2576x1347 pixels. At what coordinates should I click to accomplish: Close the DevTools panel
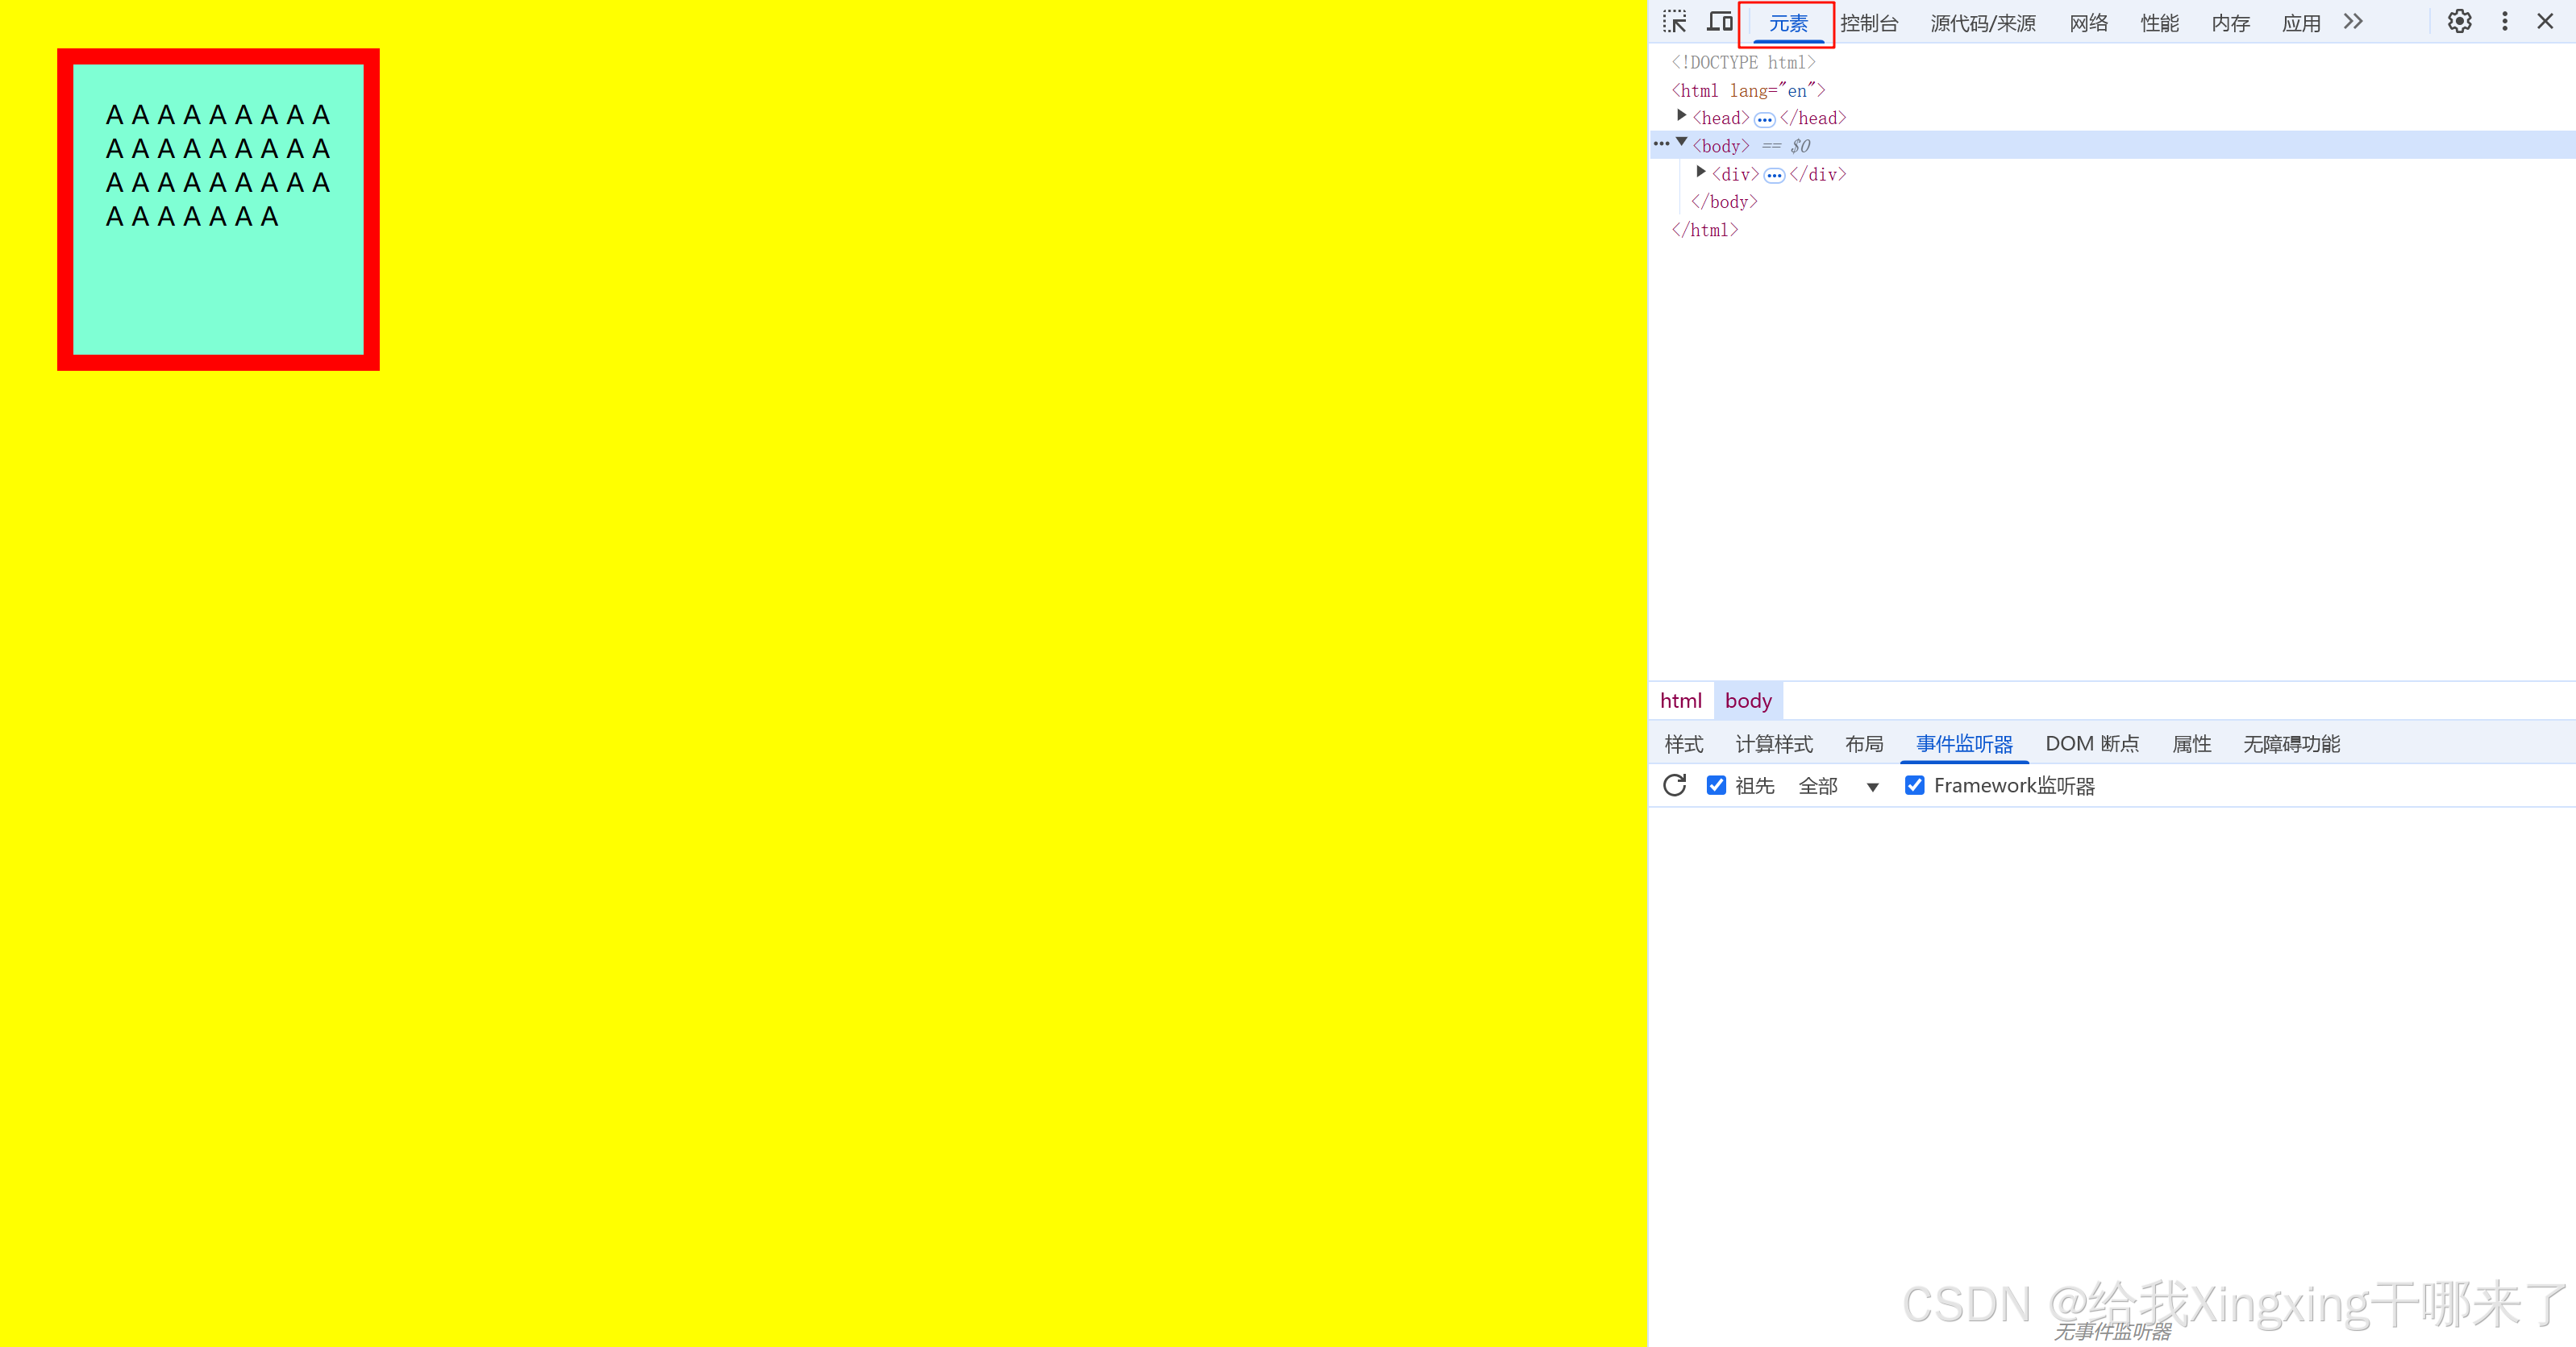(x=2545, y=22)
